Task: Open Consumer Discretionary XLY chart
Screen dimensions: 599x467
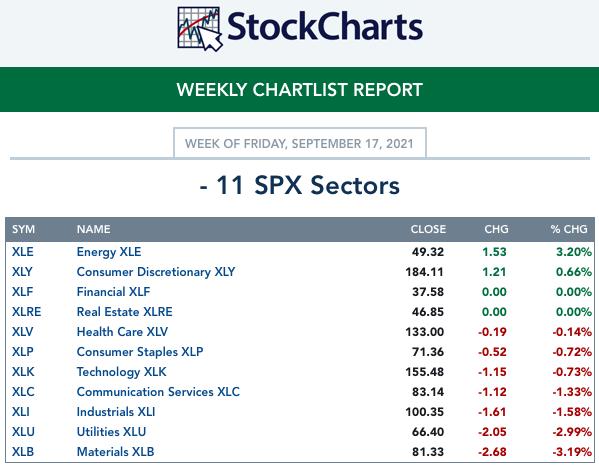Action: tap(156, 272)
